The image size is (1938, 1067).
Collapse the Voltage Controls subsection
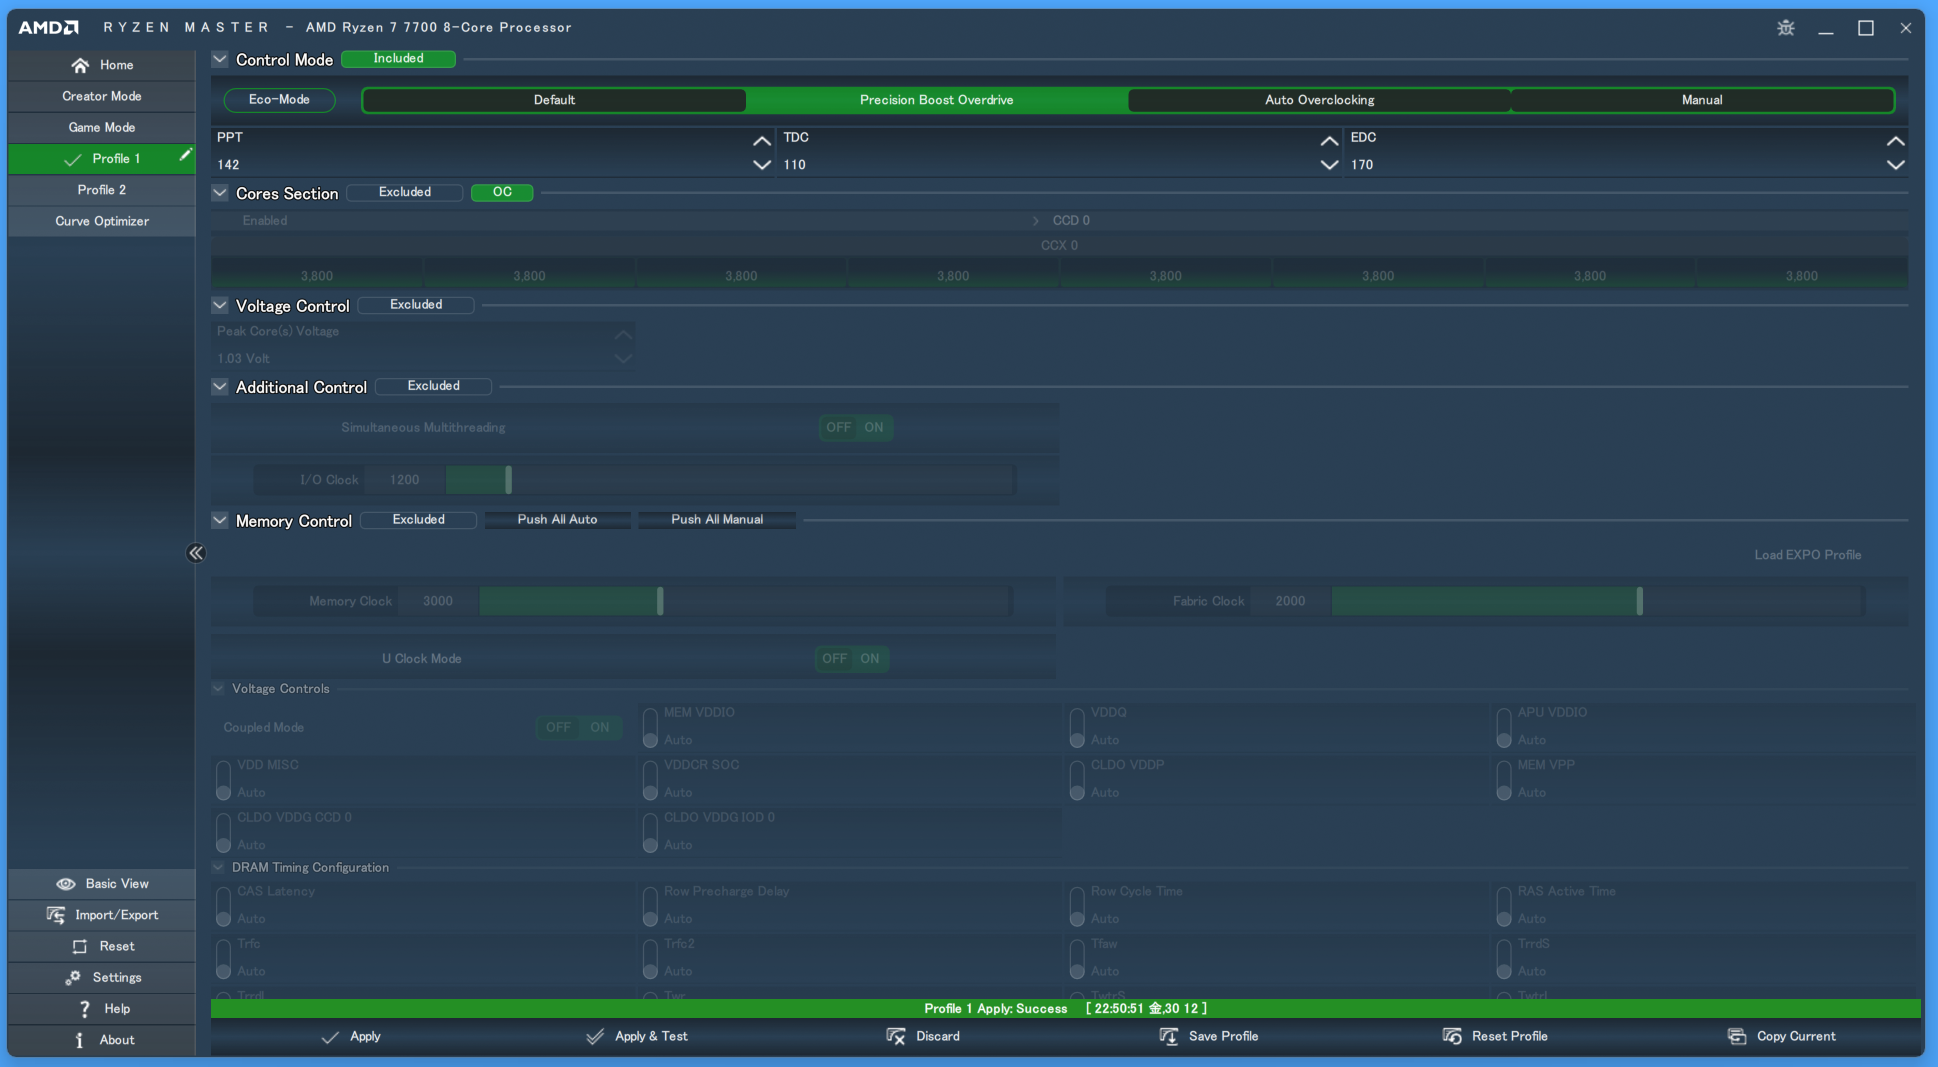(218, 689)
